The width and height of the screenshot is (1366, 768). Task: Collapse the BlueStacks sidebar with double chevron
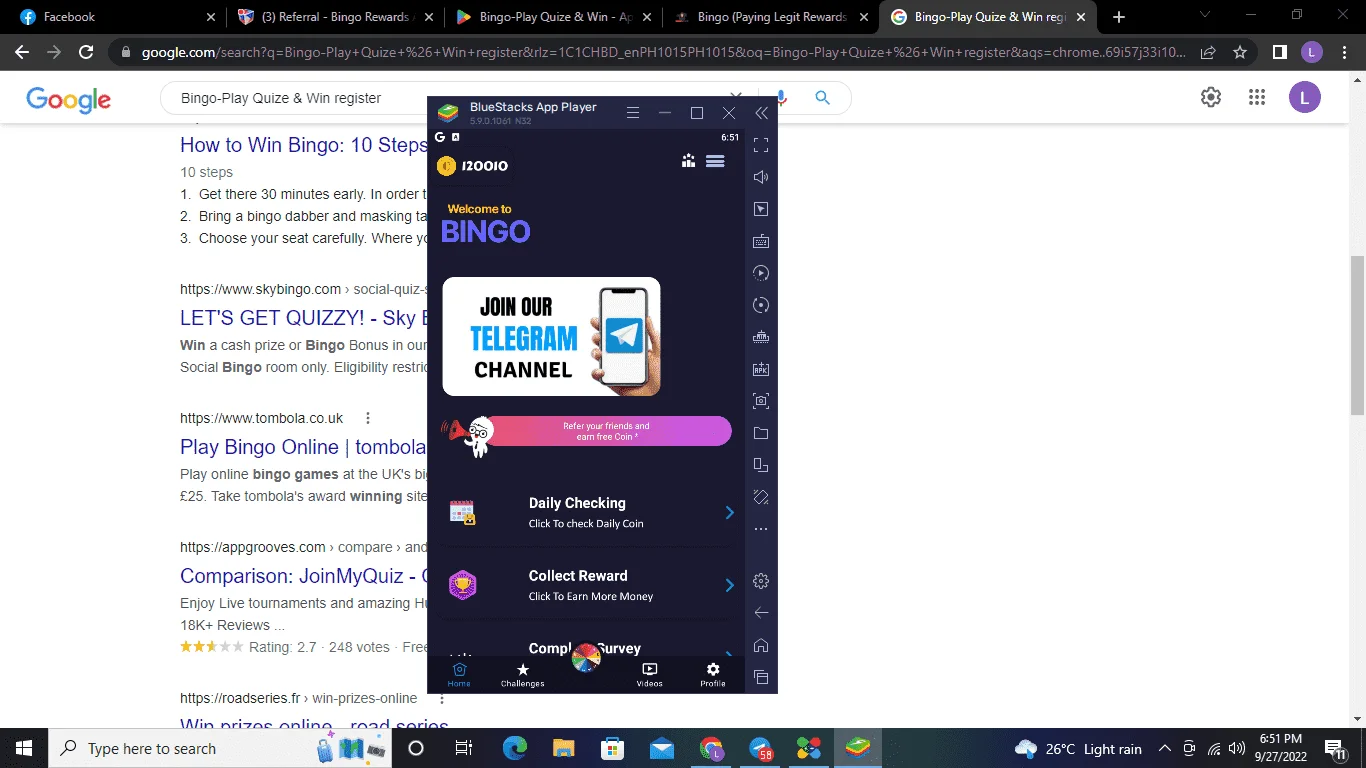[762, 113]
